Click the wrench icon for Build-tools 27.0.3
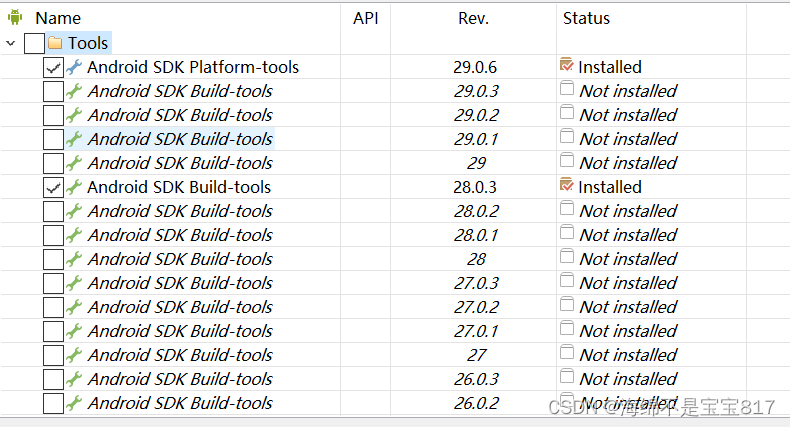 point(74,283)
